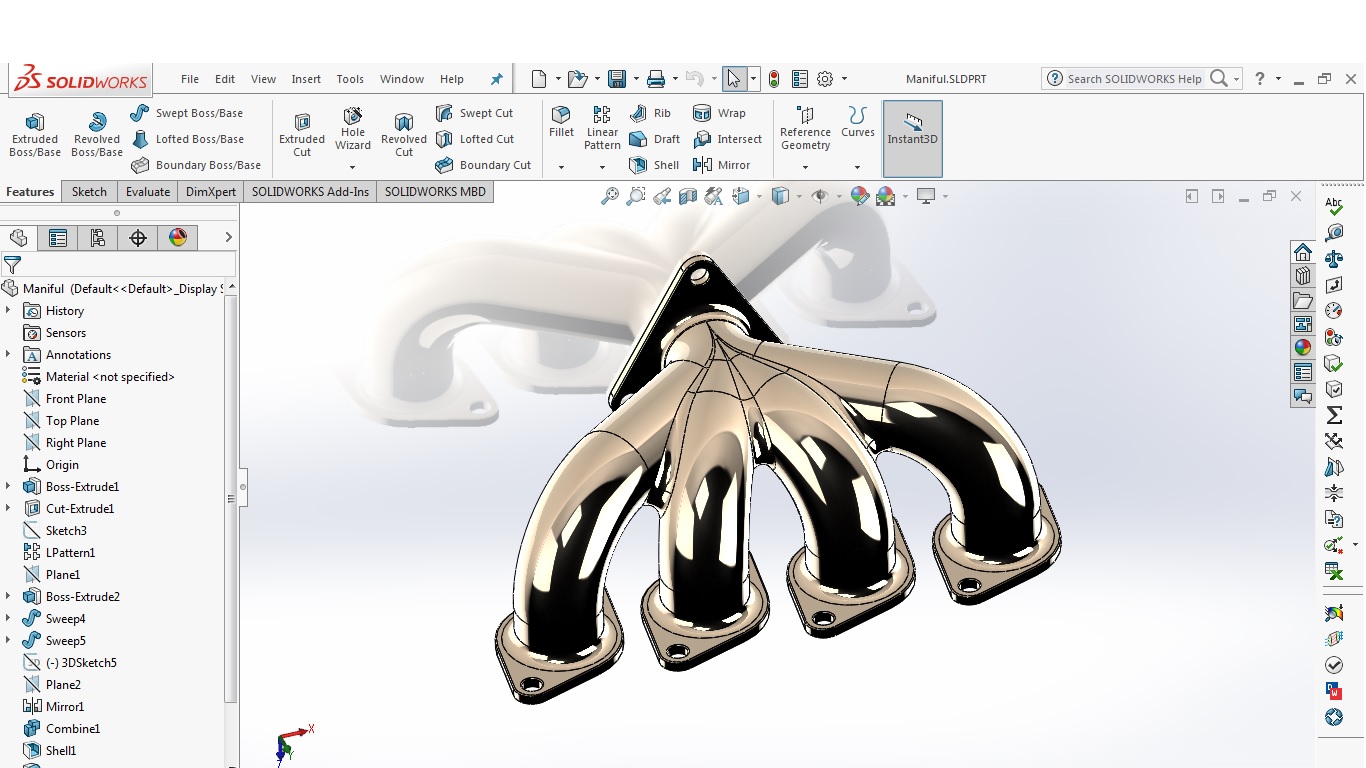Switch to the Sketch tab
The width and height of the screenshot is (1366, 768).
[x=89, y=191]
